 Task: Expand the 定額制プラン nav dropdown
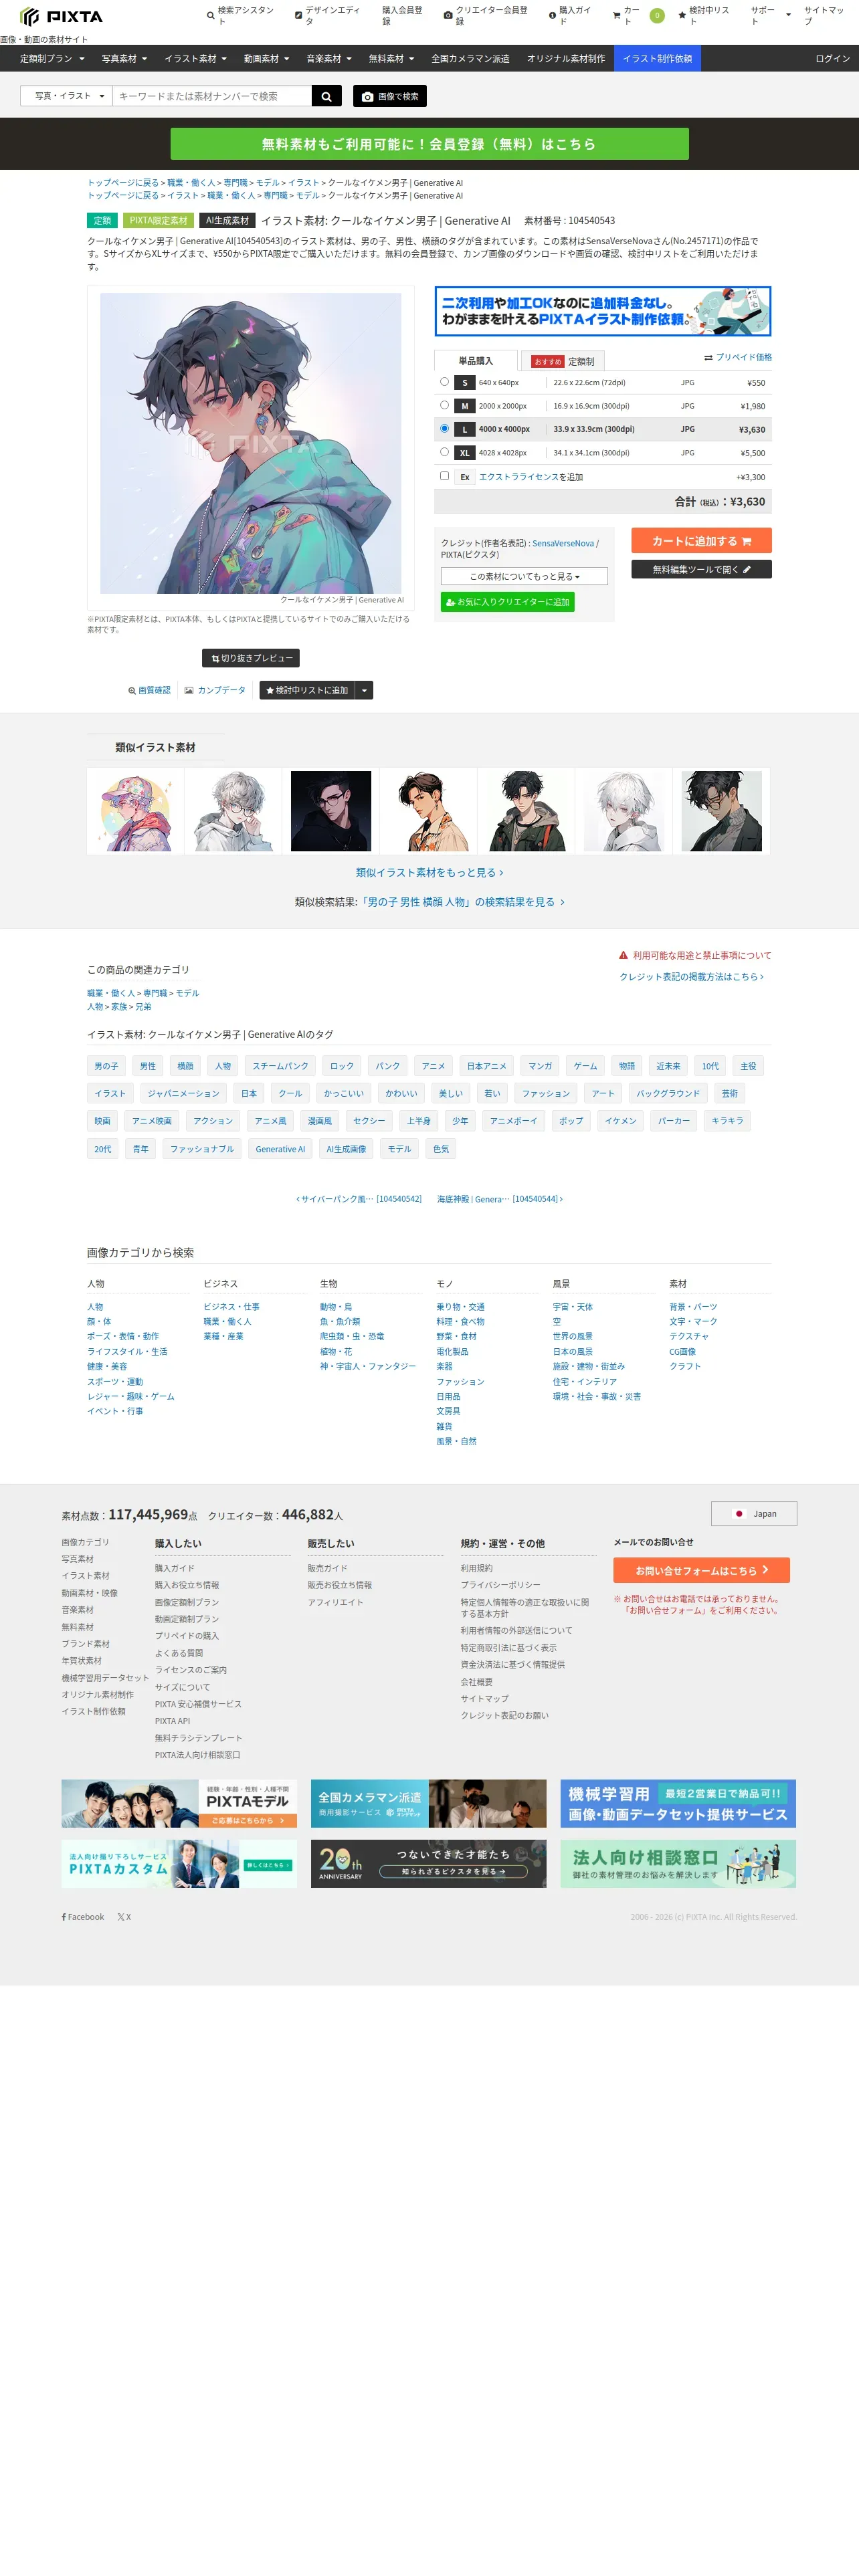[x=52, y=59]
